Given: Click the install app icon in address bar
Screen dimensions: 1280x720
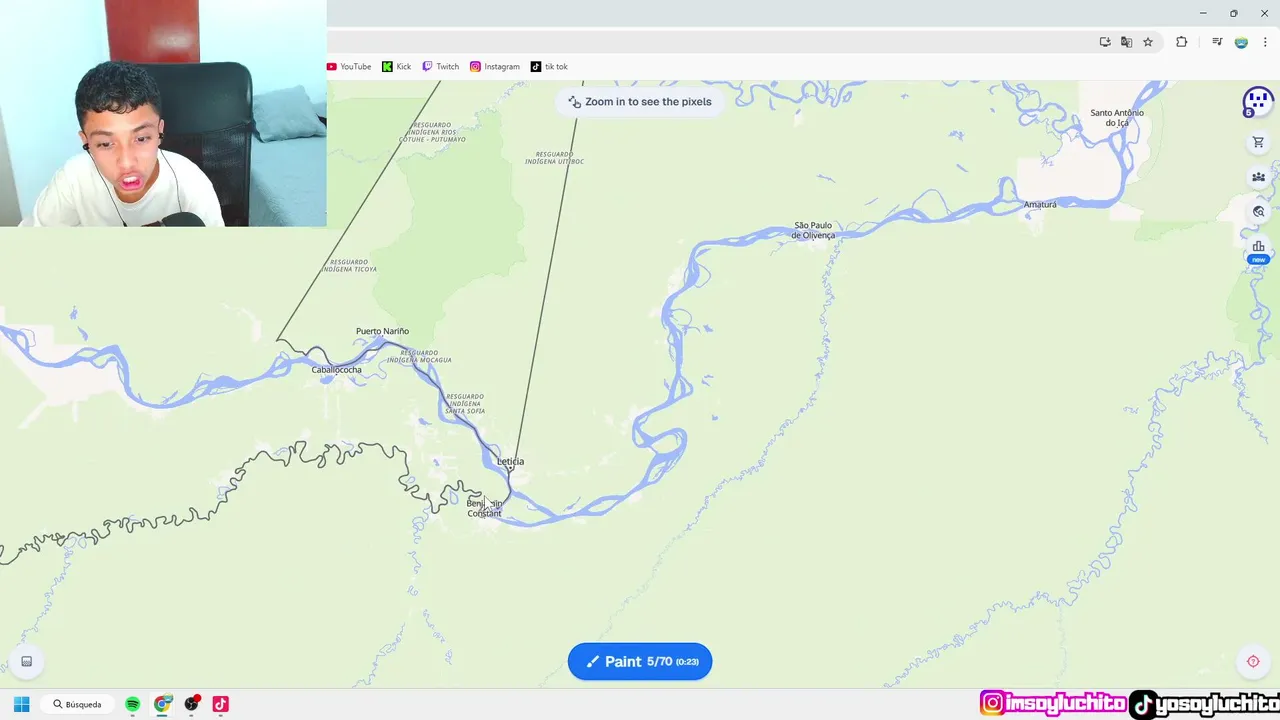Looking at the screenshot, I should [1105, 42].
